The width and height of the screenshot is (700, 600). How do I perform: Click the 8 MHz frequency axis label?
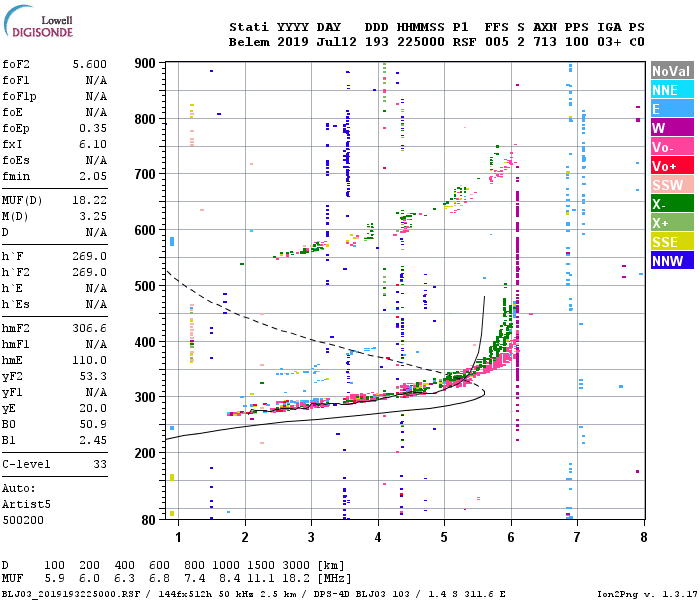tap(644, 537)
